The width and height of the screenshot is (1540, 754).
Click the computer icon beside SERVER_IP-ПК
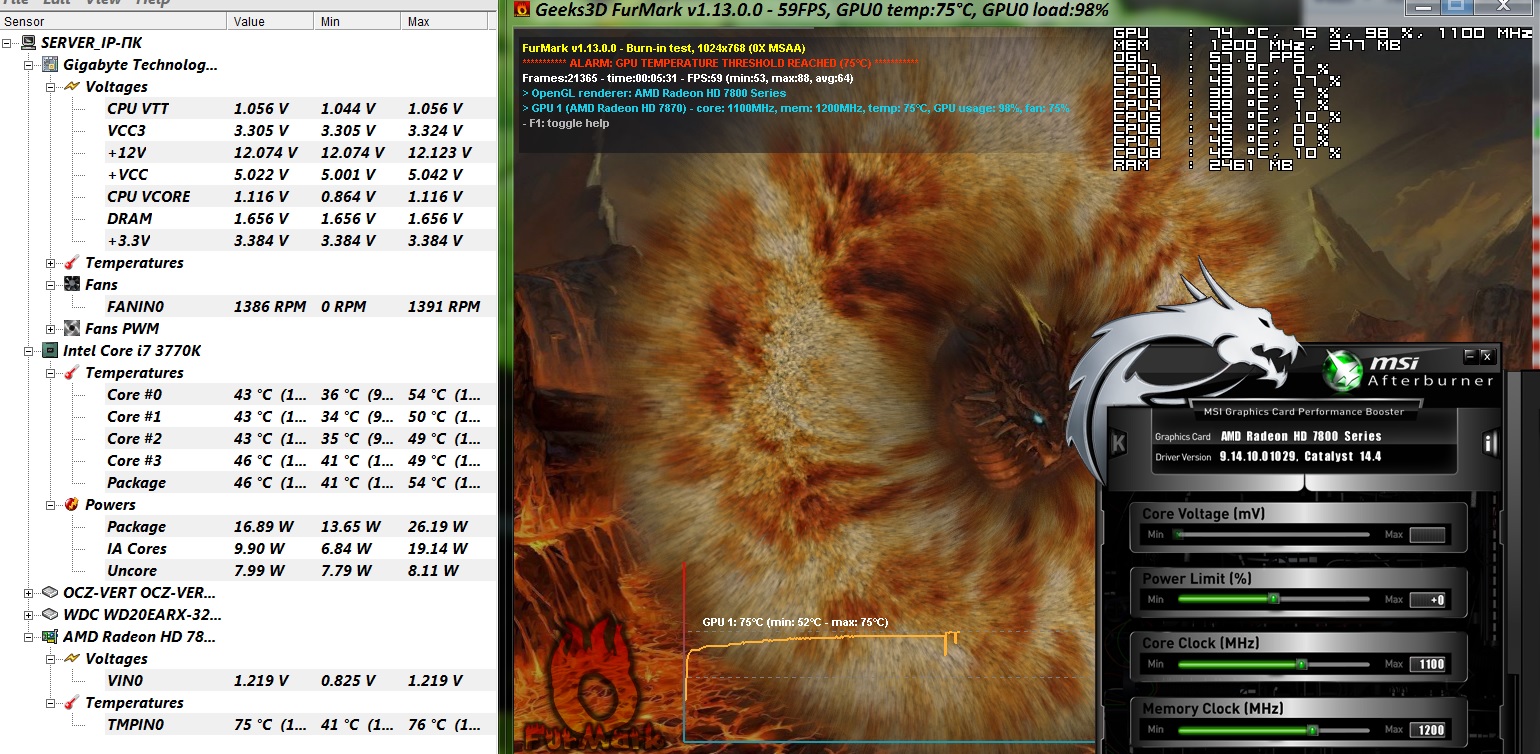[x=29, y=43]
